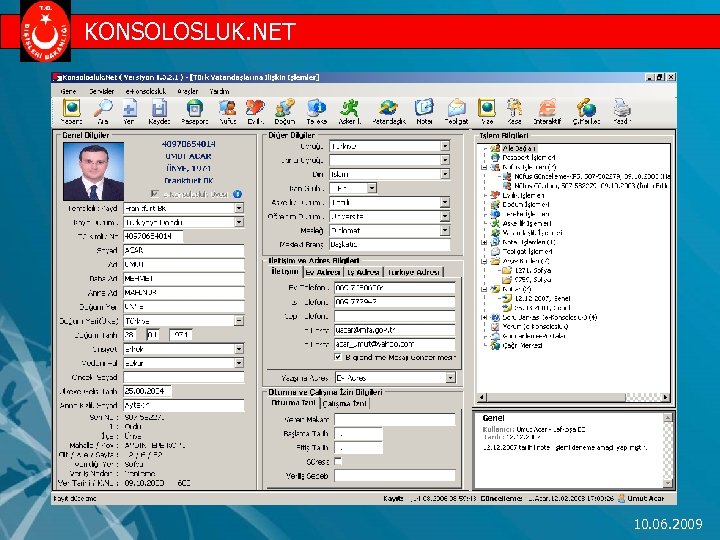Collapse the Notlar tree node
Viewport: 720px width, 540px height.
(484, 289)
